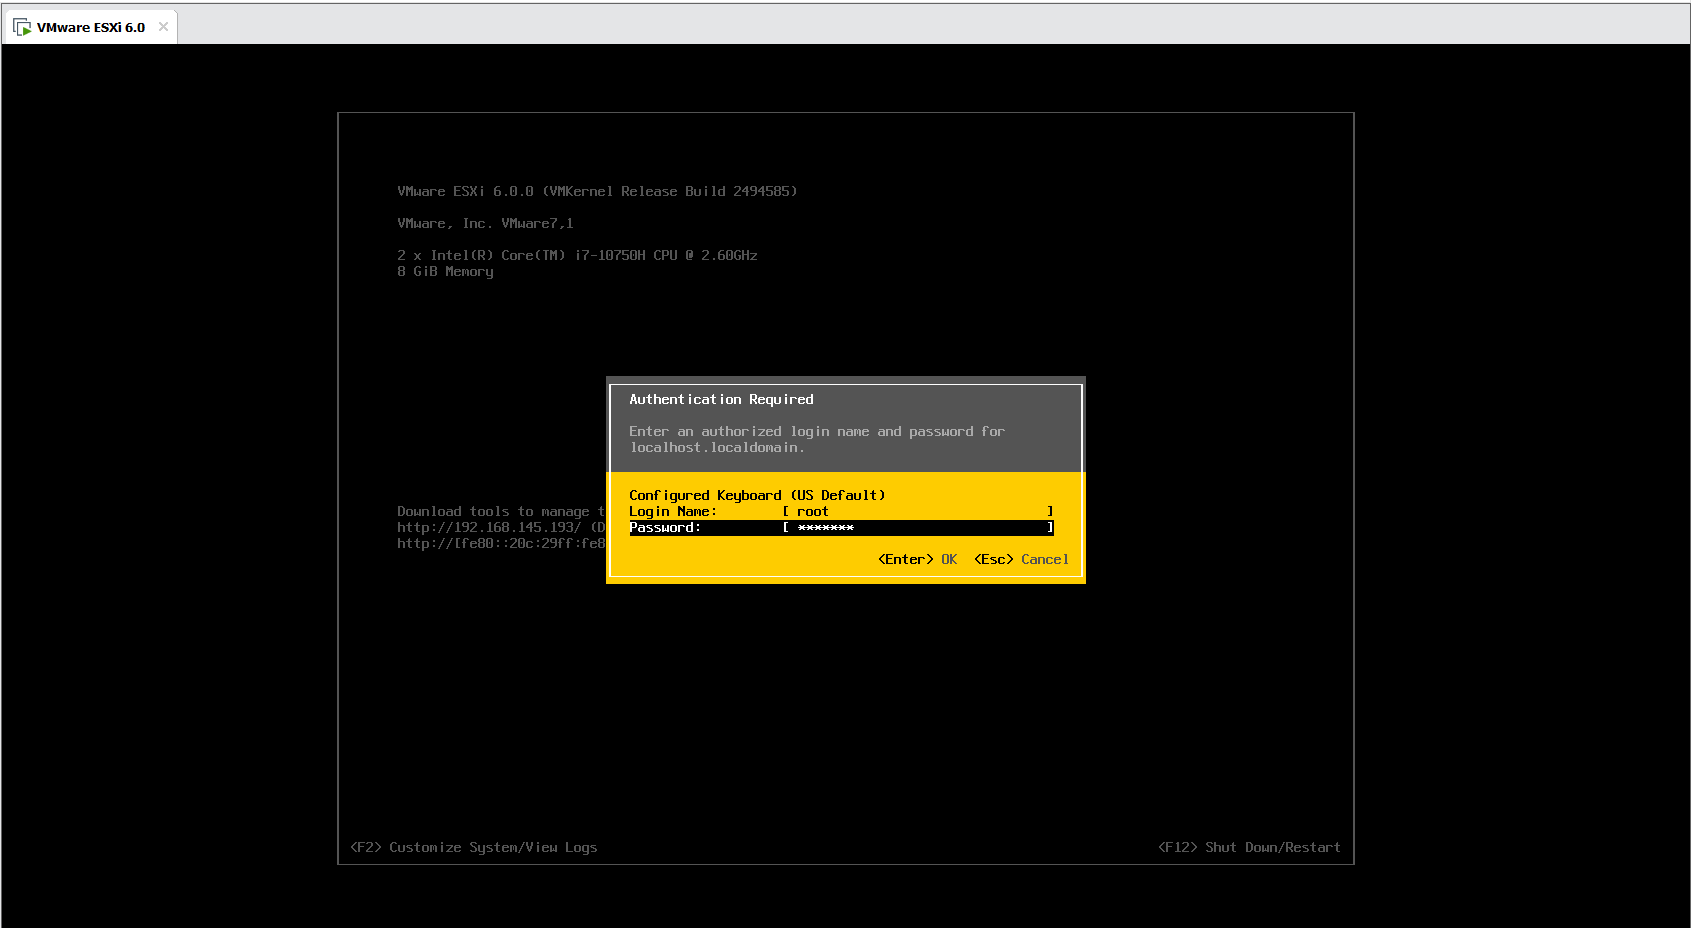Image resolution: width=1691 pixels, height=928 pixels.
Task: Click F12 Shut Down/Restart
Action: click(x=1249, y=847)
